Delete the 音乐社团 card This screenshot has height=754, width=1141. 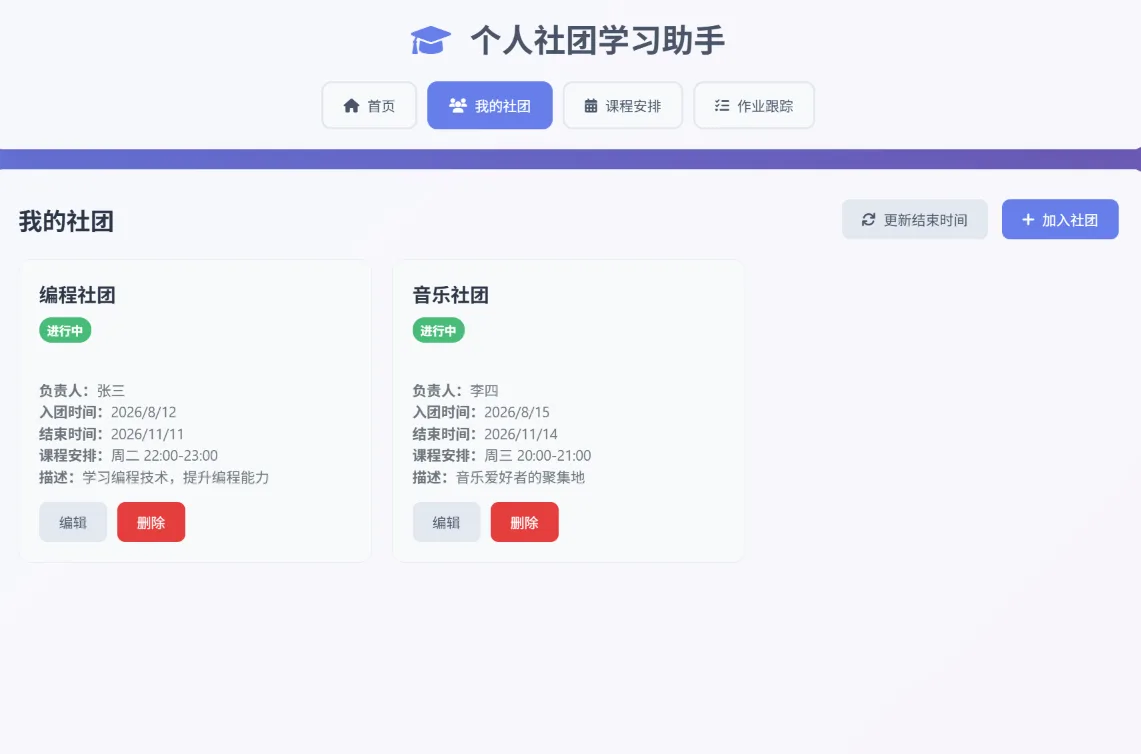coord(525,522)
